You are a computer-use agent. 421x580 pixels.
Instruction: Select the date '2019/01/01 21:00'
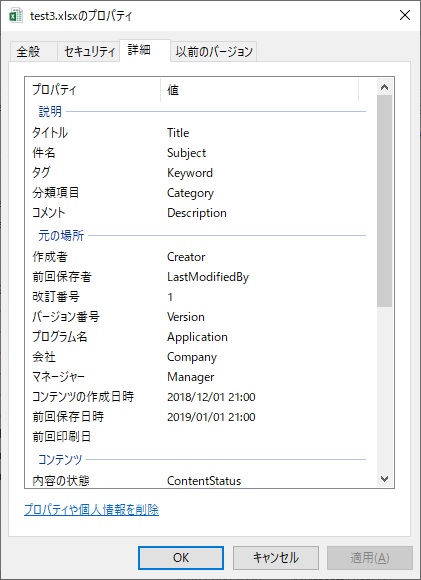point(211,417)
